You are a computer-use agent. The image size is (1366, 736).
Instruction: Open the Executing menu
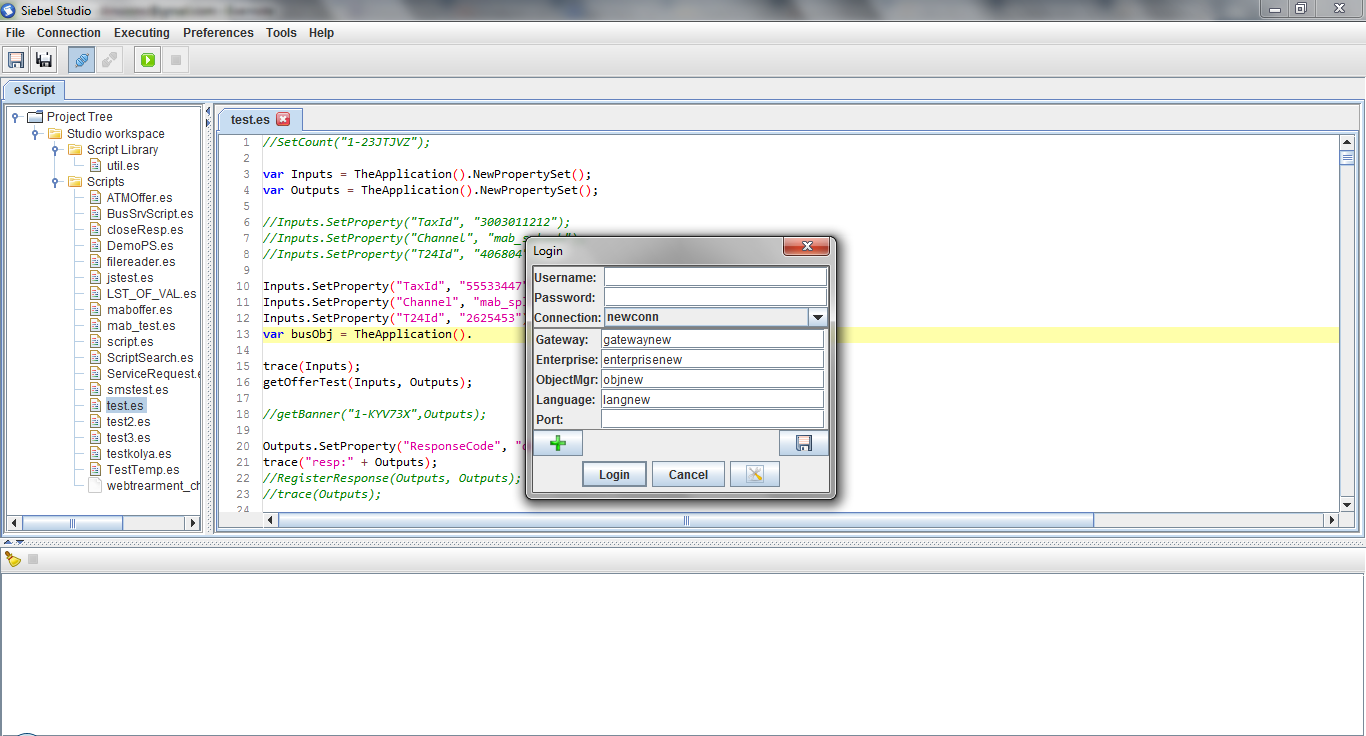coord(142,33)
